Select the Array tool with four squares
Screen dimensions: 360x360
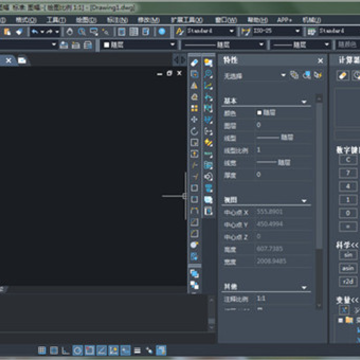click(194, 108)
